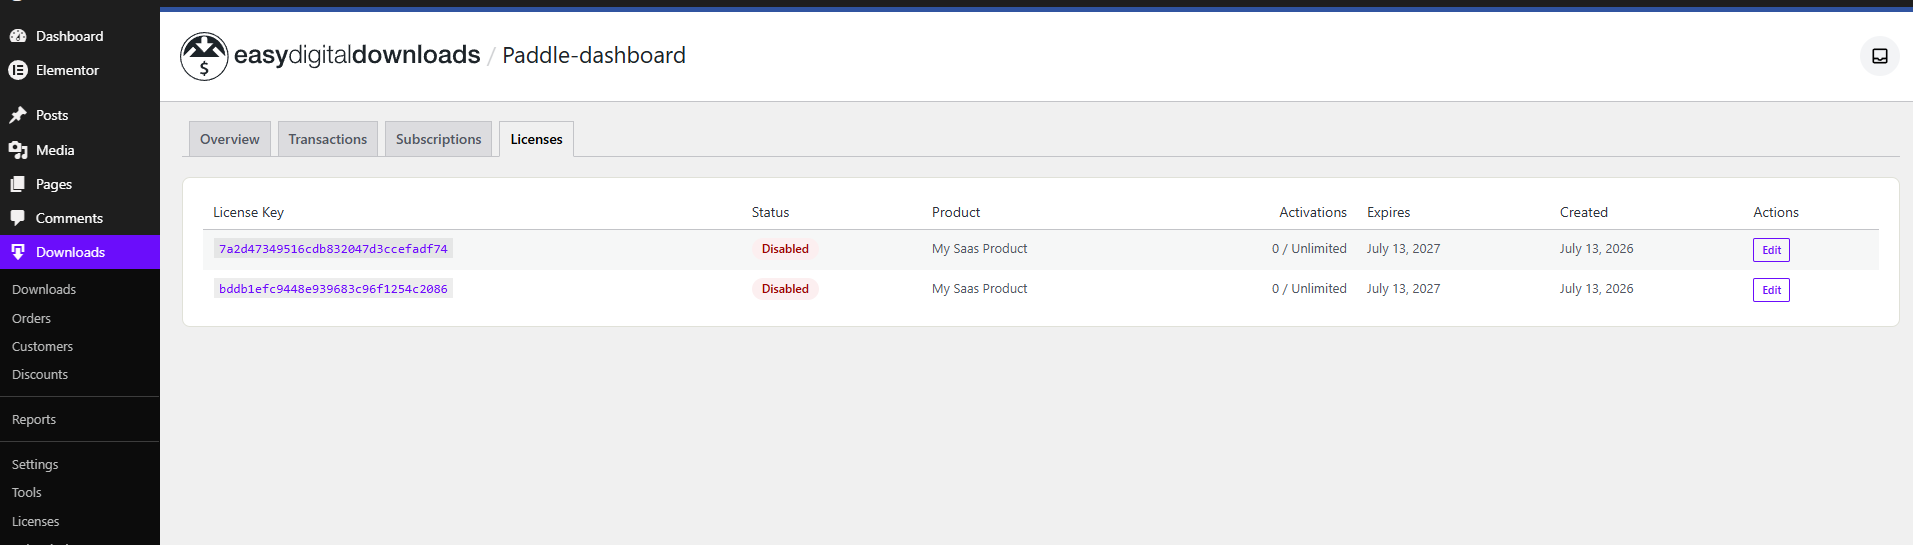The height and width of the screenshot is (545, 1913).
Task: Edit license bddb1efc9448e939683c96f1254c2086
Action: tap(1771, 290)
